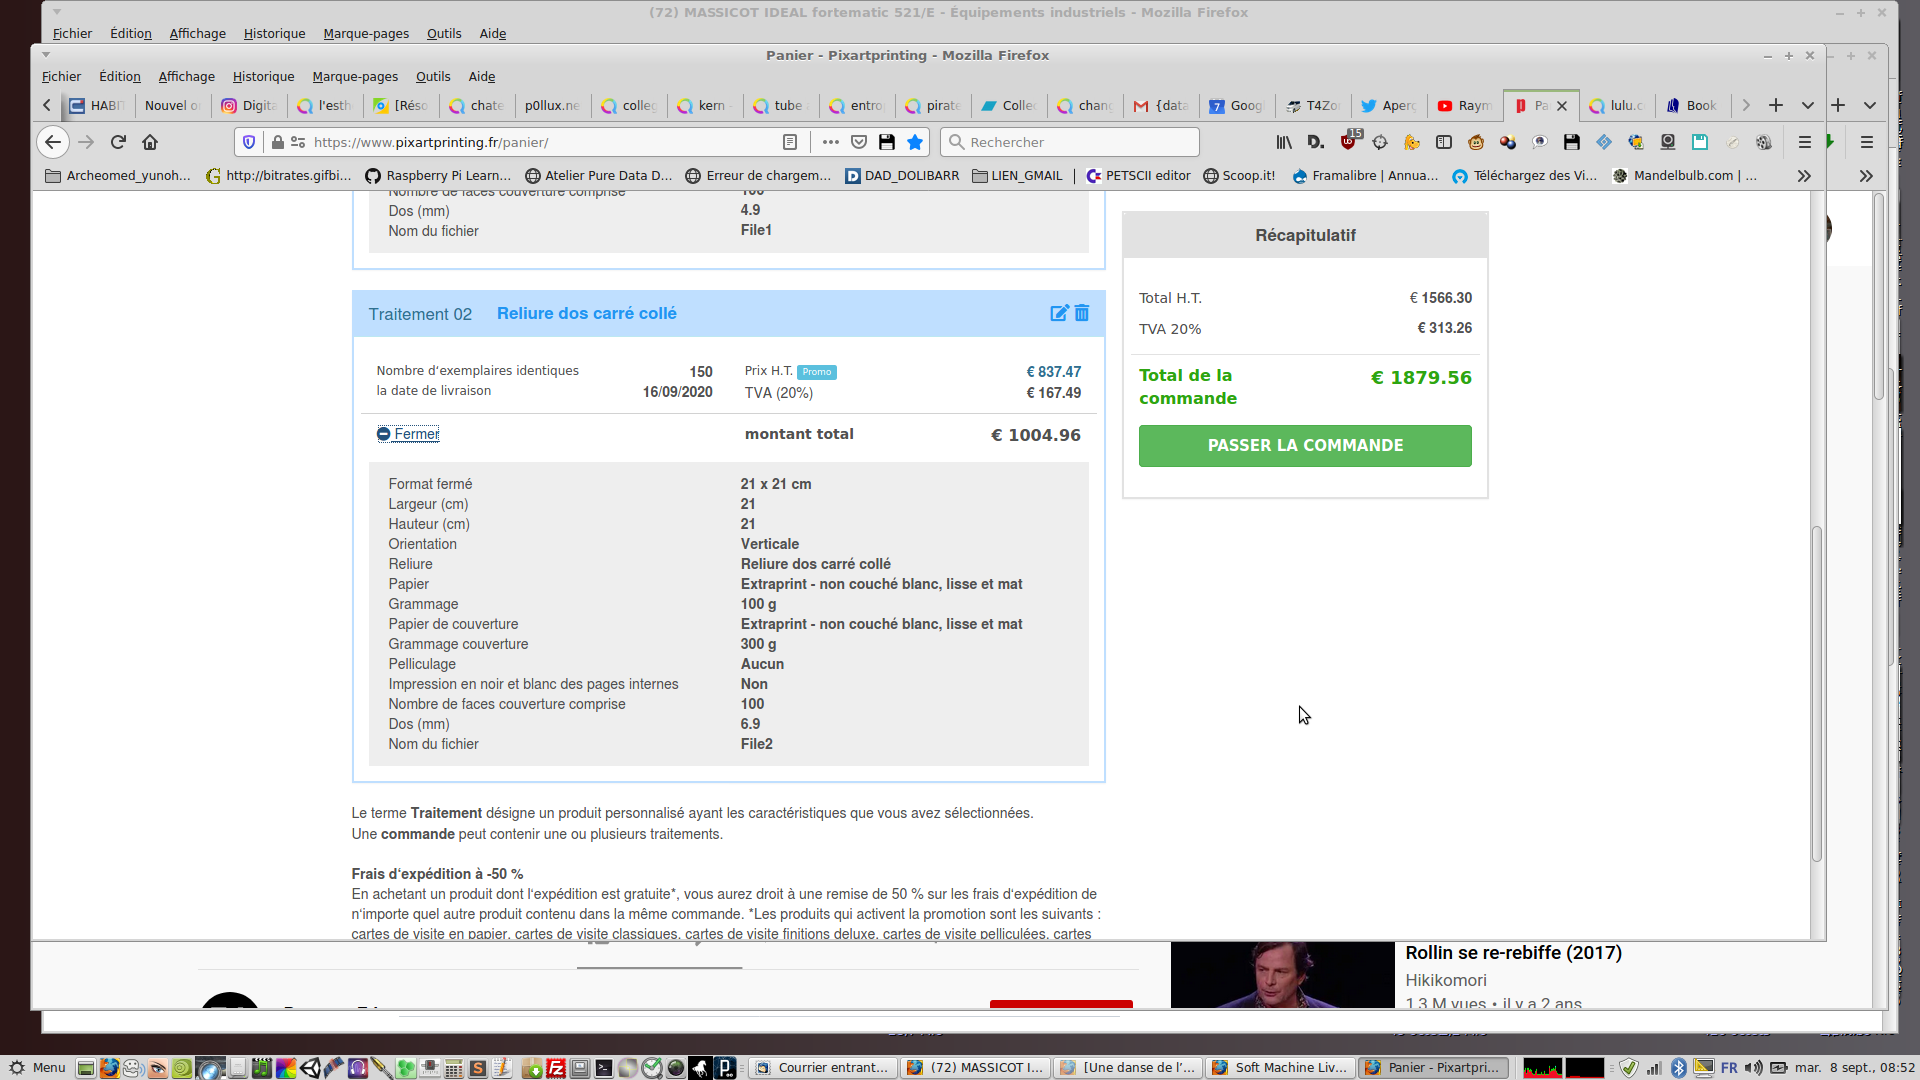
Task: Expand the list all tabs chevron
Action: click(x=1808, y=105)
